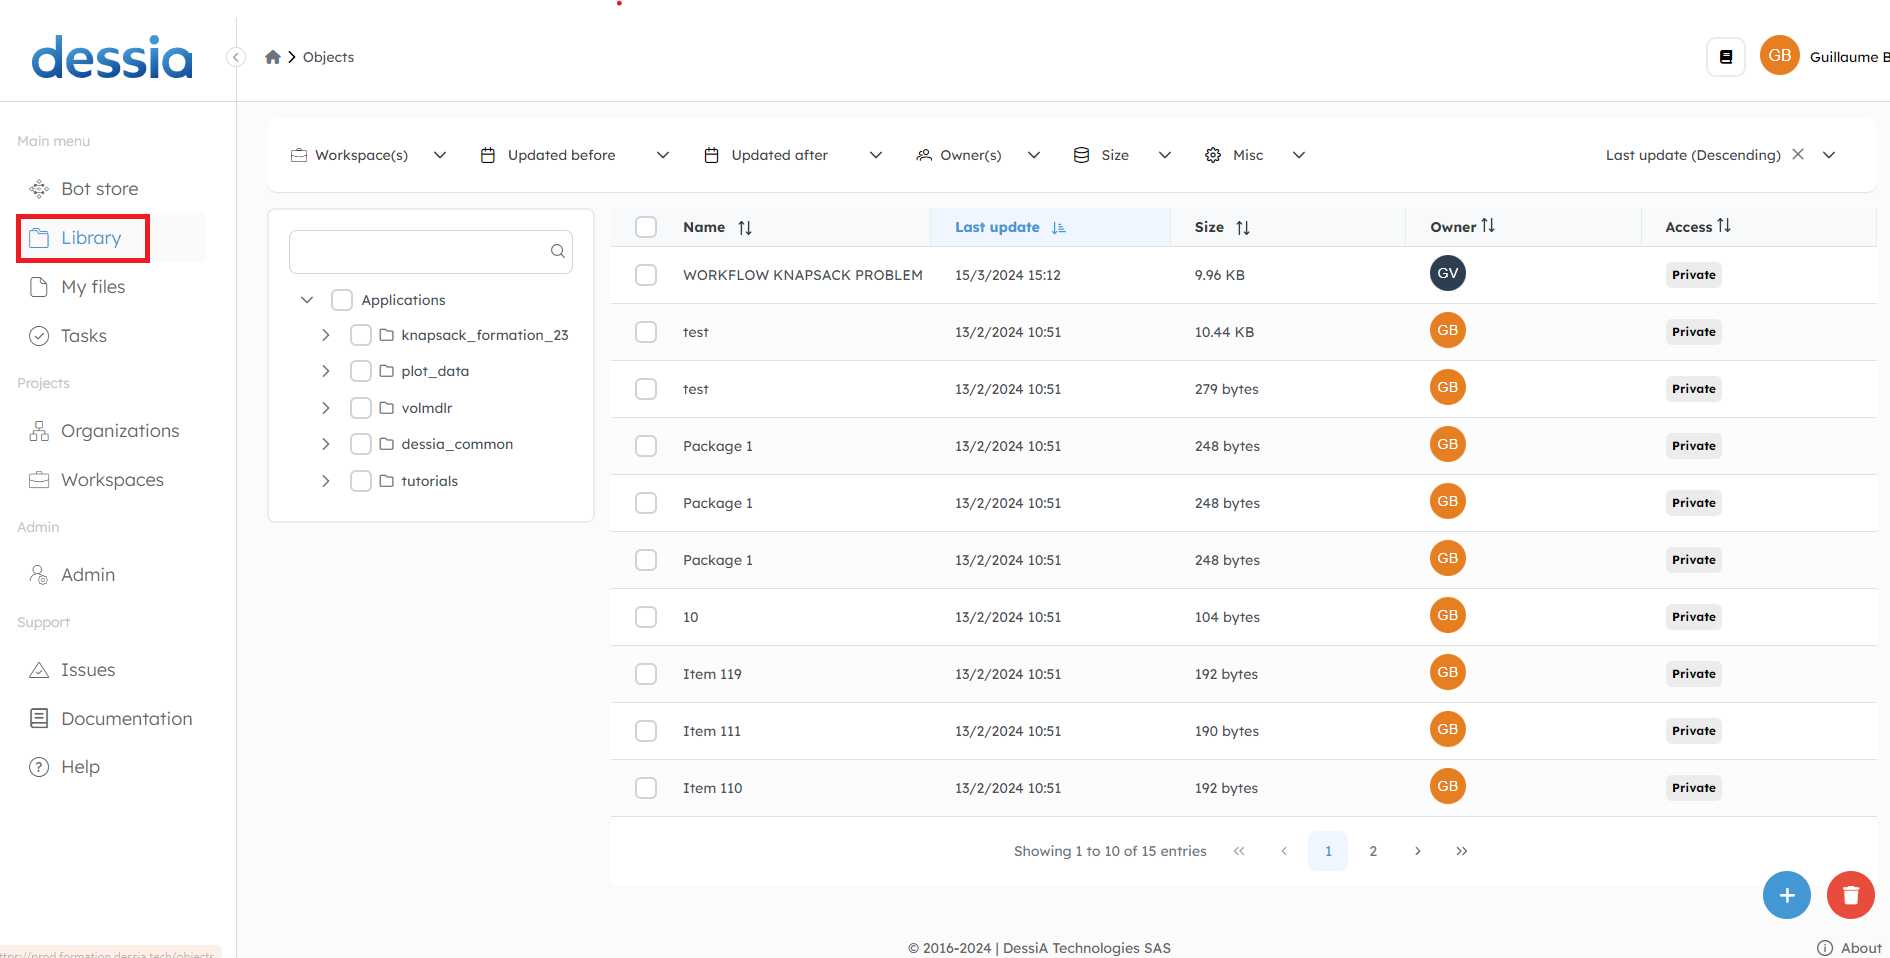Jump to last page double arrow

(1462, 851)
